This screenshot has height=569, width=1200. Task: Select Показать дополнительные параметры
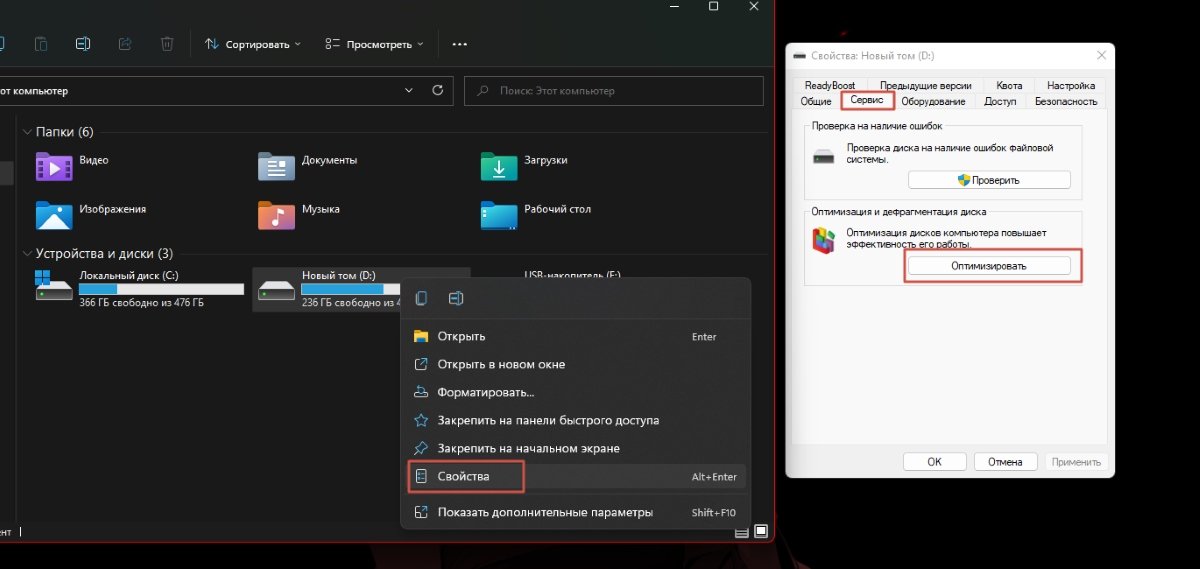576,512
